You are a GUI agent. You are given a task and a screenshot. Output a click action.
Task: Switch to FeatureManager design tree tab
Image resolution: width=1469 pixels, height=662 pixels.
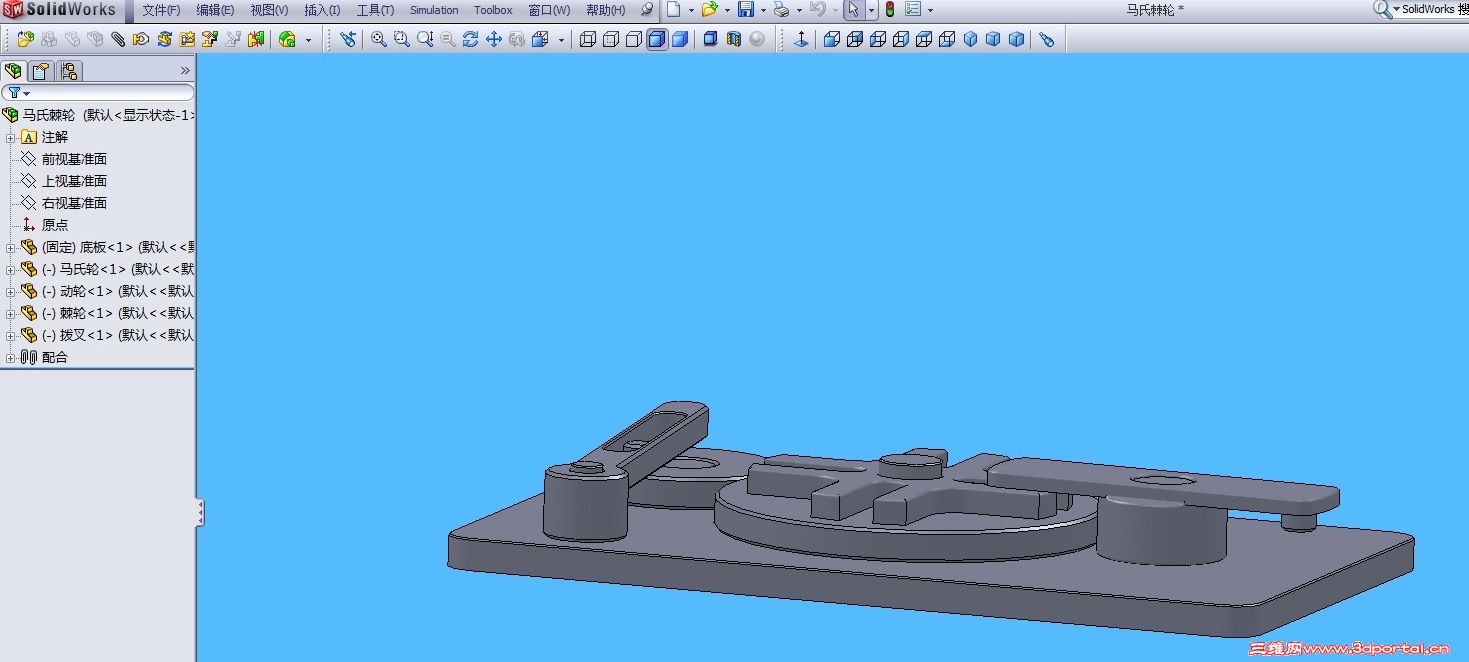[13, 71]
